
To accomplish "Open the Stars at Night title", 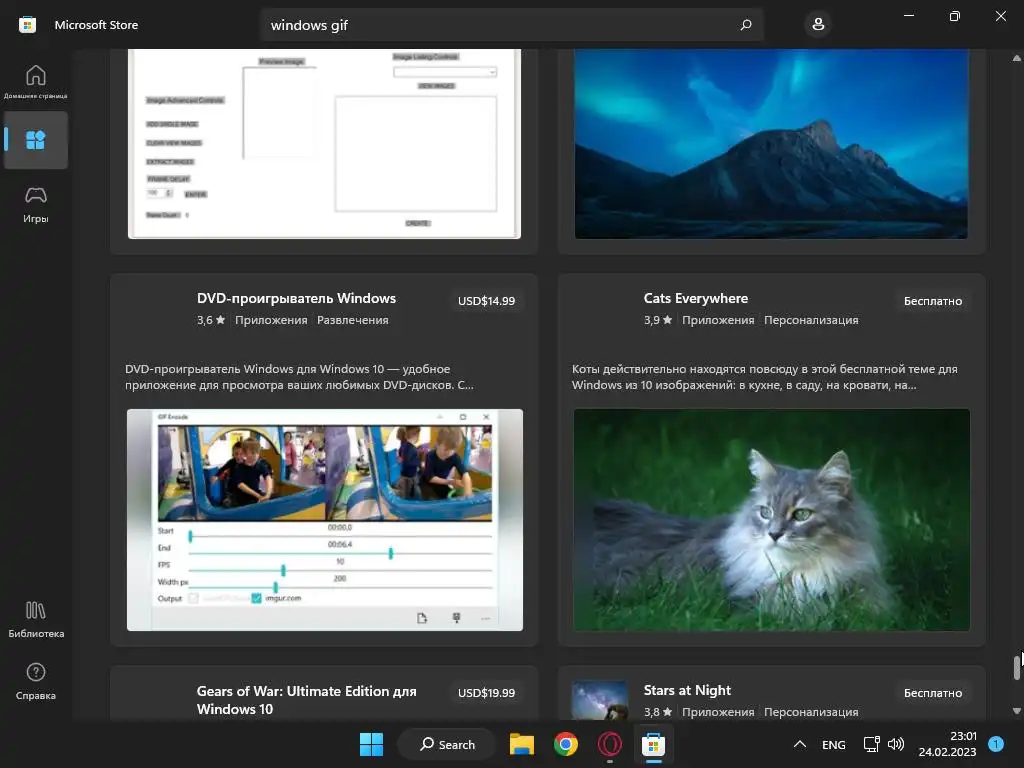I will [x=687, y=690].
